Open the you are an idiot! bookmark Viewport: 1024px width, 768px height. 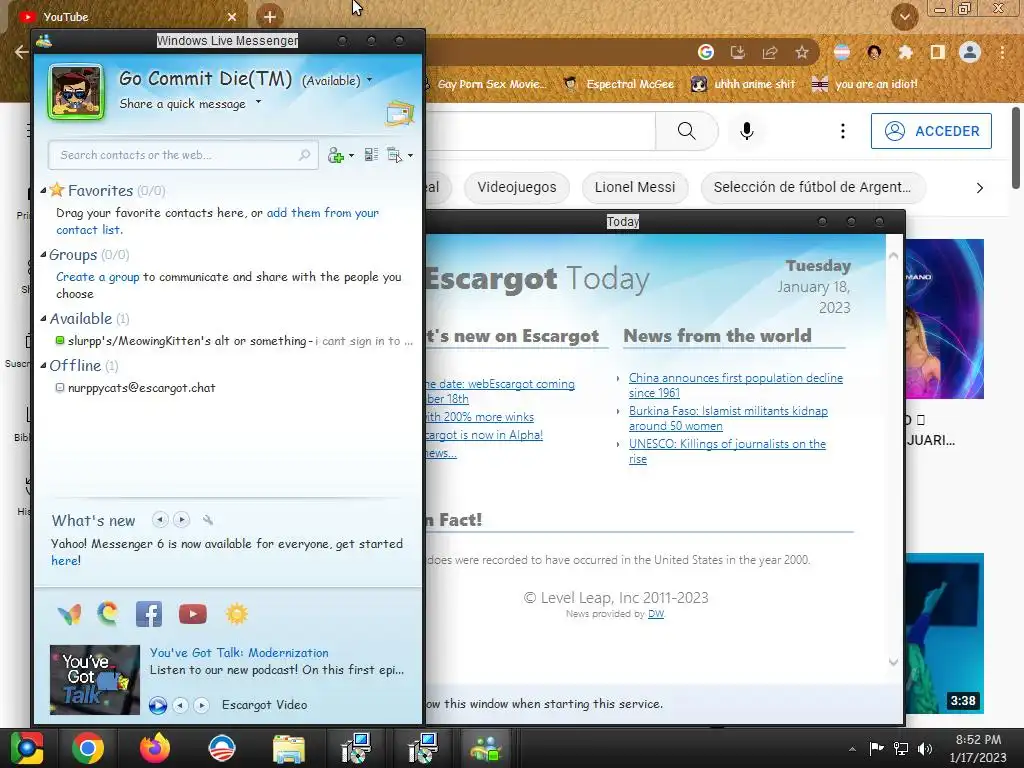click(x=865, y=84)
